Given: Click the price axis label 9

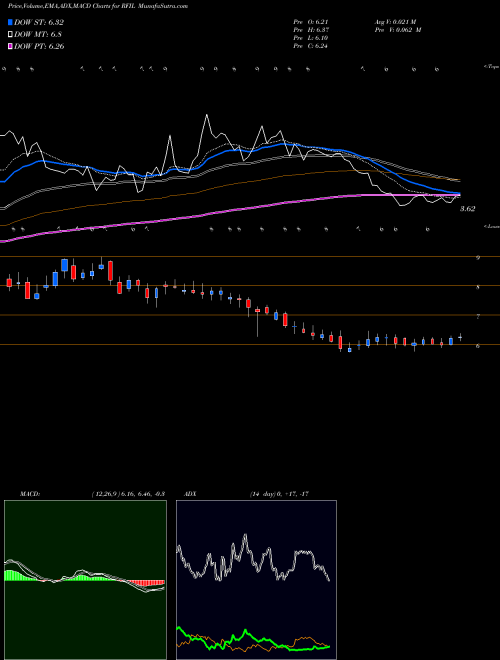Looking at the screenshot, I should pyautogui.click(x=478, y=258).
